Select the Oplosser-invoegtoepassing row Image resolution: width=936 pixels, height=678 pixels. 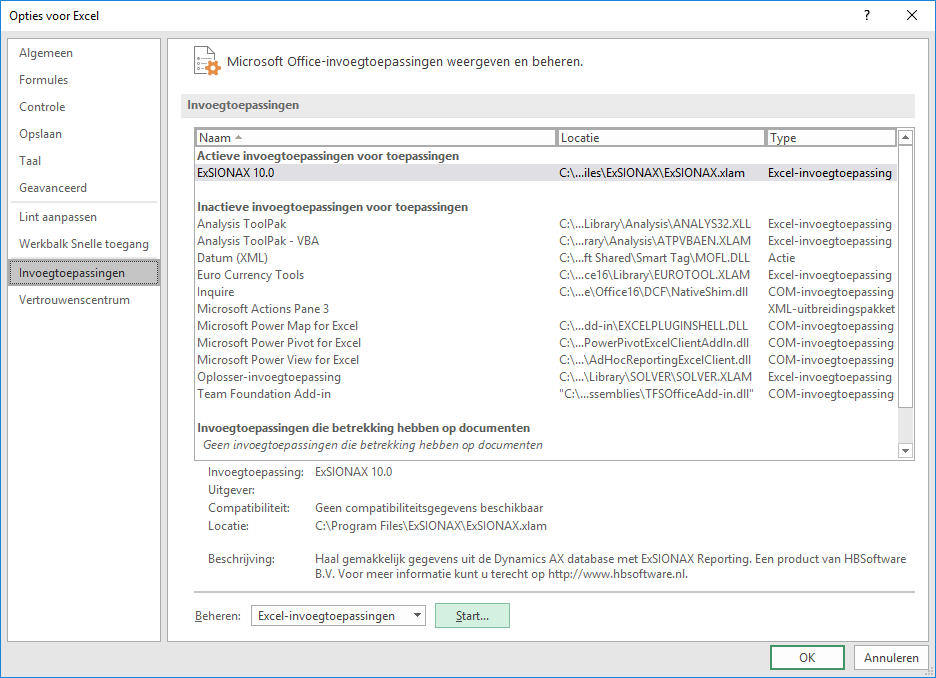pyautogui.click(x=546, y=377)
